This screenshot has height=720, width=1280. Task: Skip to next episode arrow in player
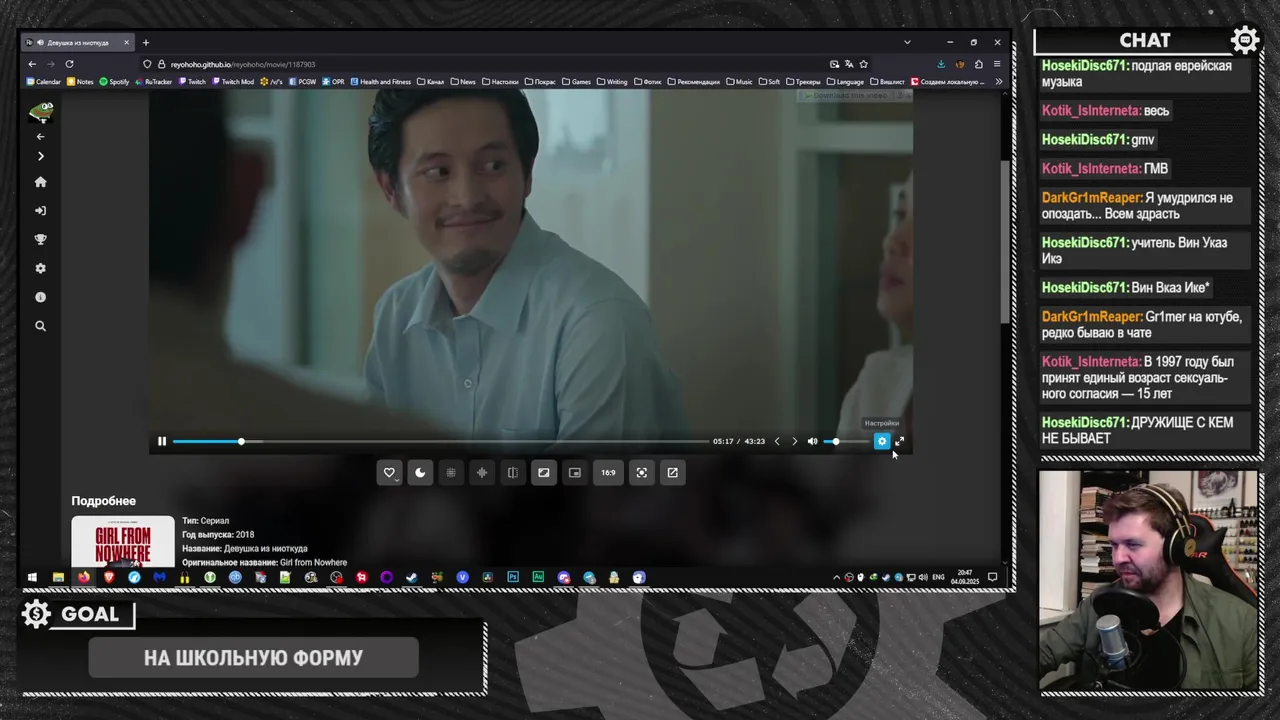pyautogui.click(x=795, y=441)
